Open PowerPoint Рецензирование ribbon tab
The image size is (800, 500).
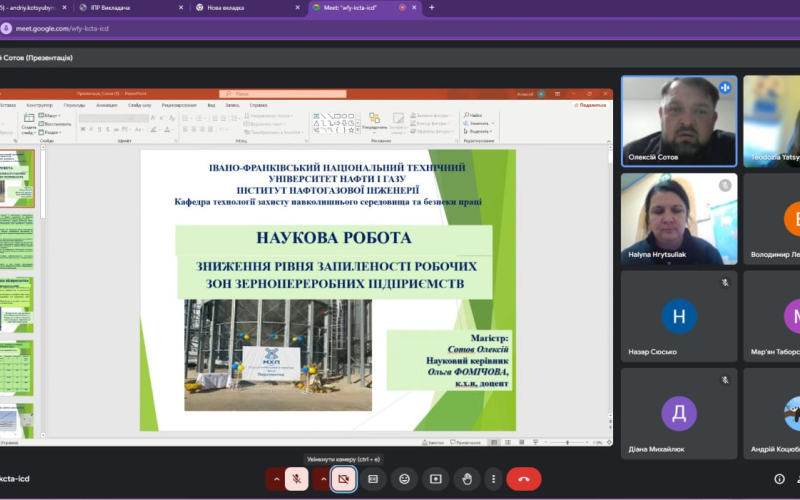tap(179, 105)
